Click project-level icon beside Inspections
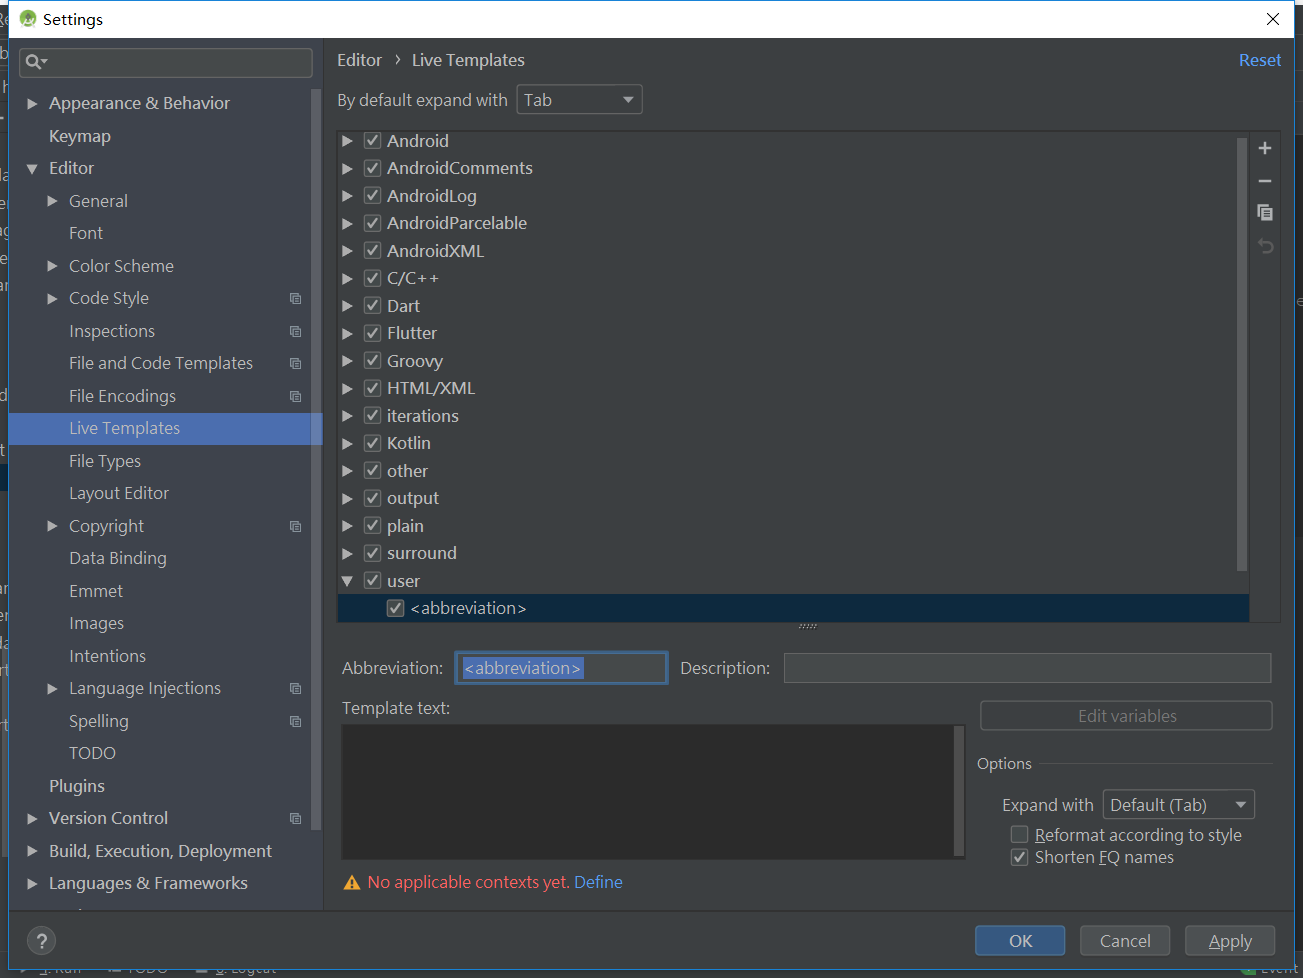 (x=295, y=331)
